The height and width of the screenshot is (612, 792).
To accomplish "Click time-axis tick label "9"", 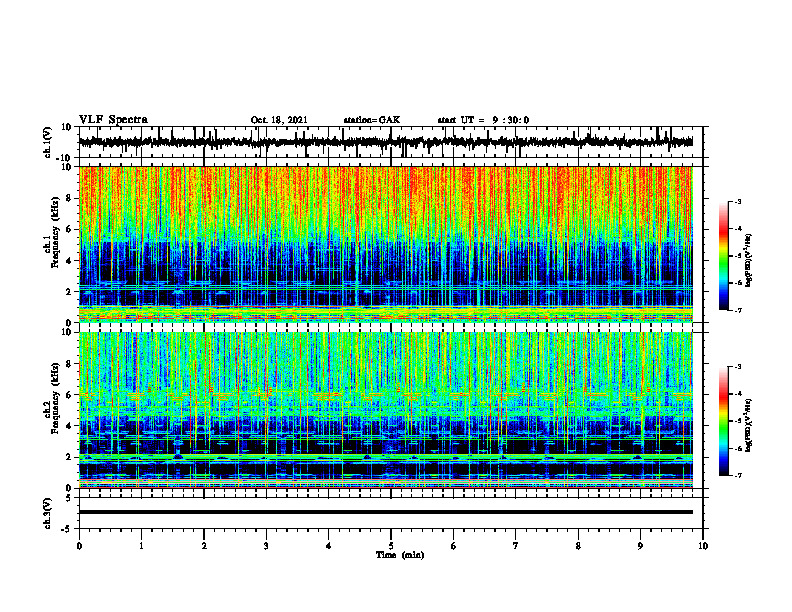I will (x=640, y=546).
